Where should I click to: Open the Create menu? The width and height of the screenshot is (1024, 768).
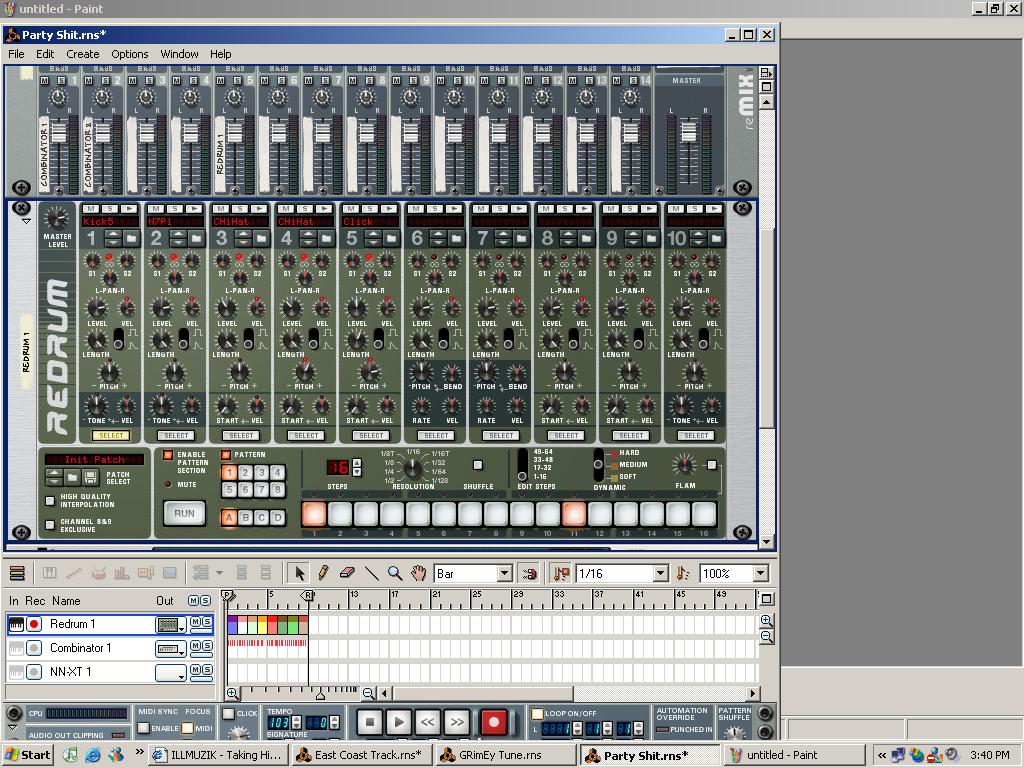(83, 54)
